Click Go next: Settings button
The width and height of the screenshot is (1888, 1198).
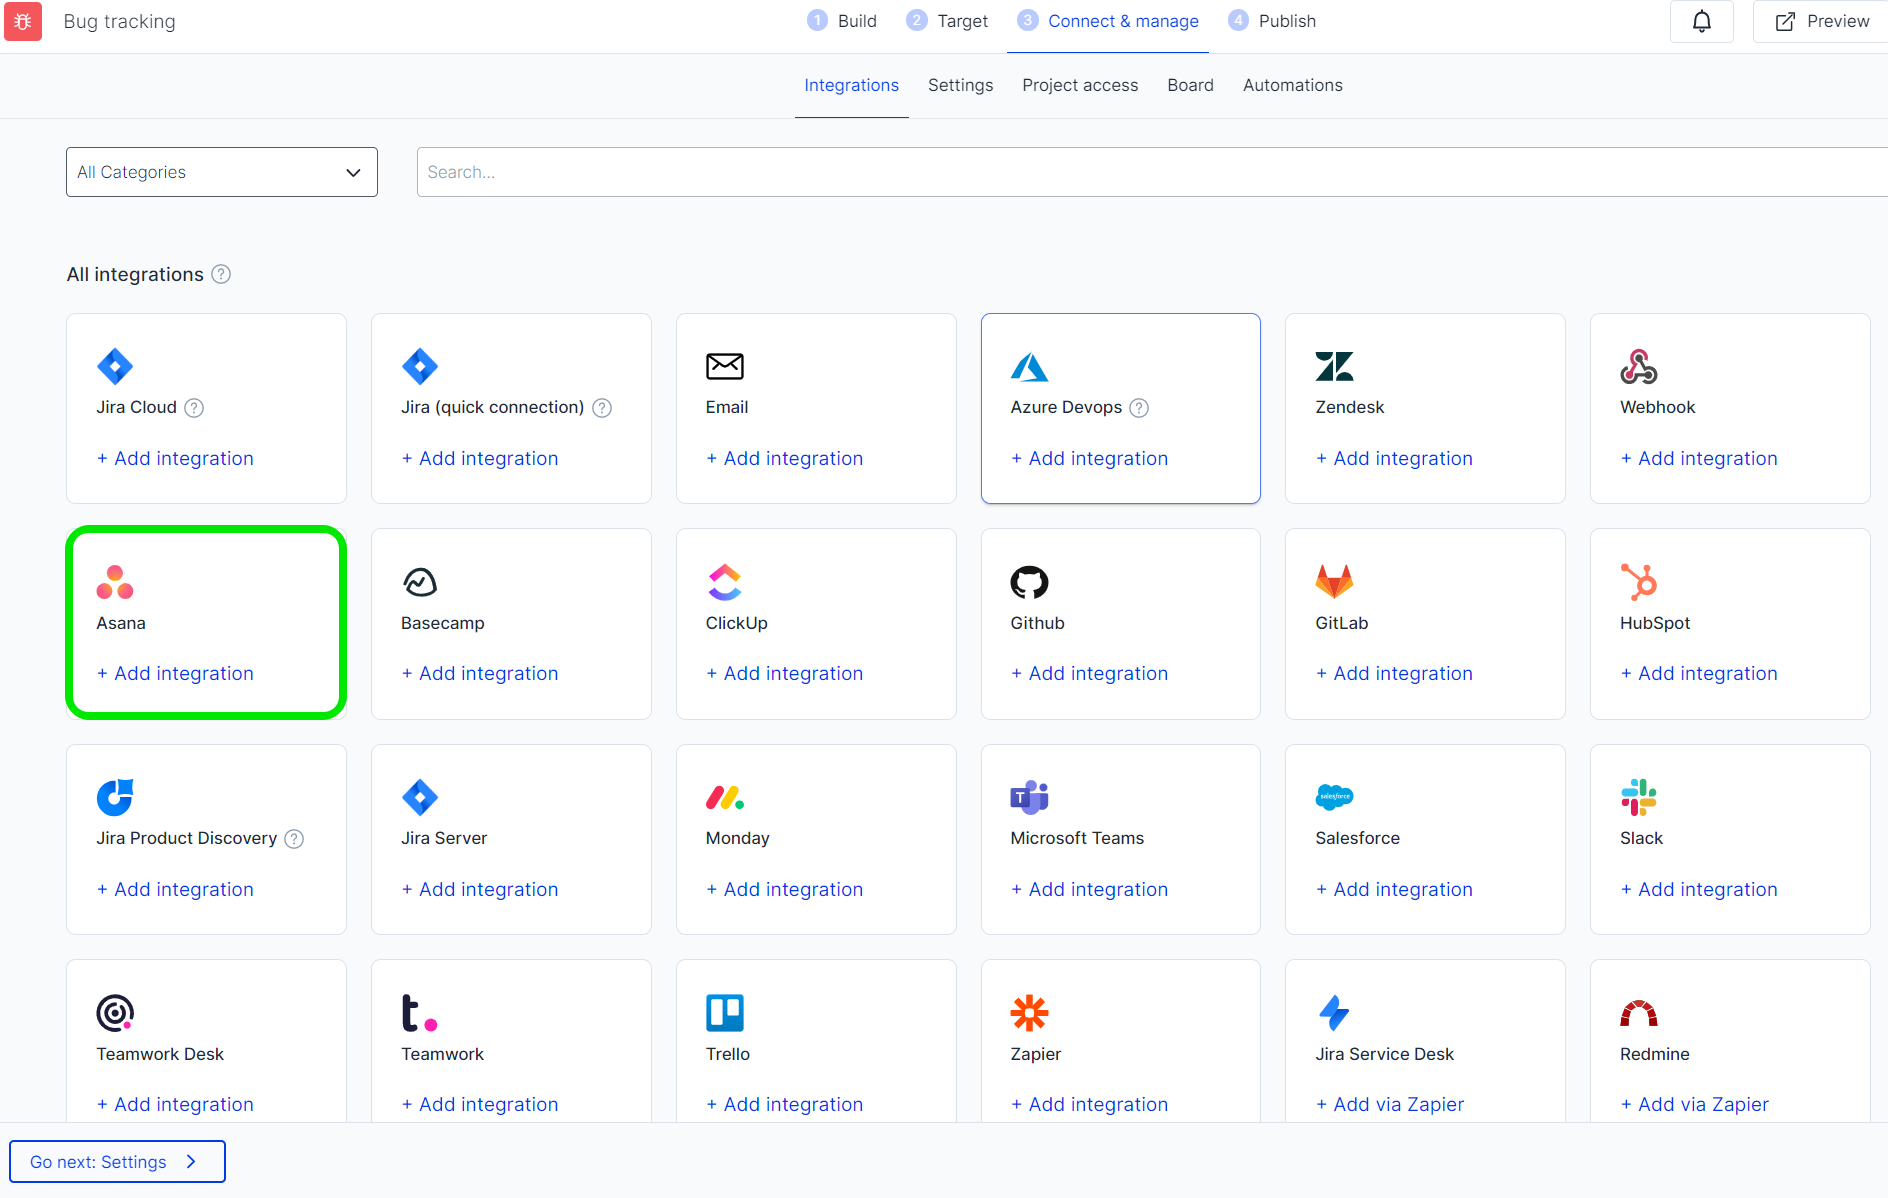[x=117, y=1162]
